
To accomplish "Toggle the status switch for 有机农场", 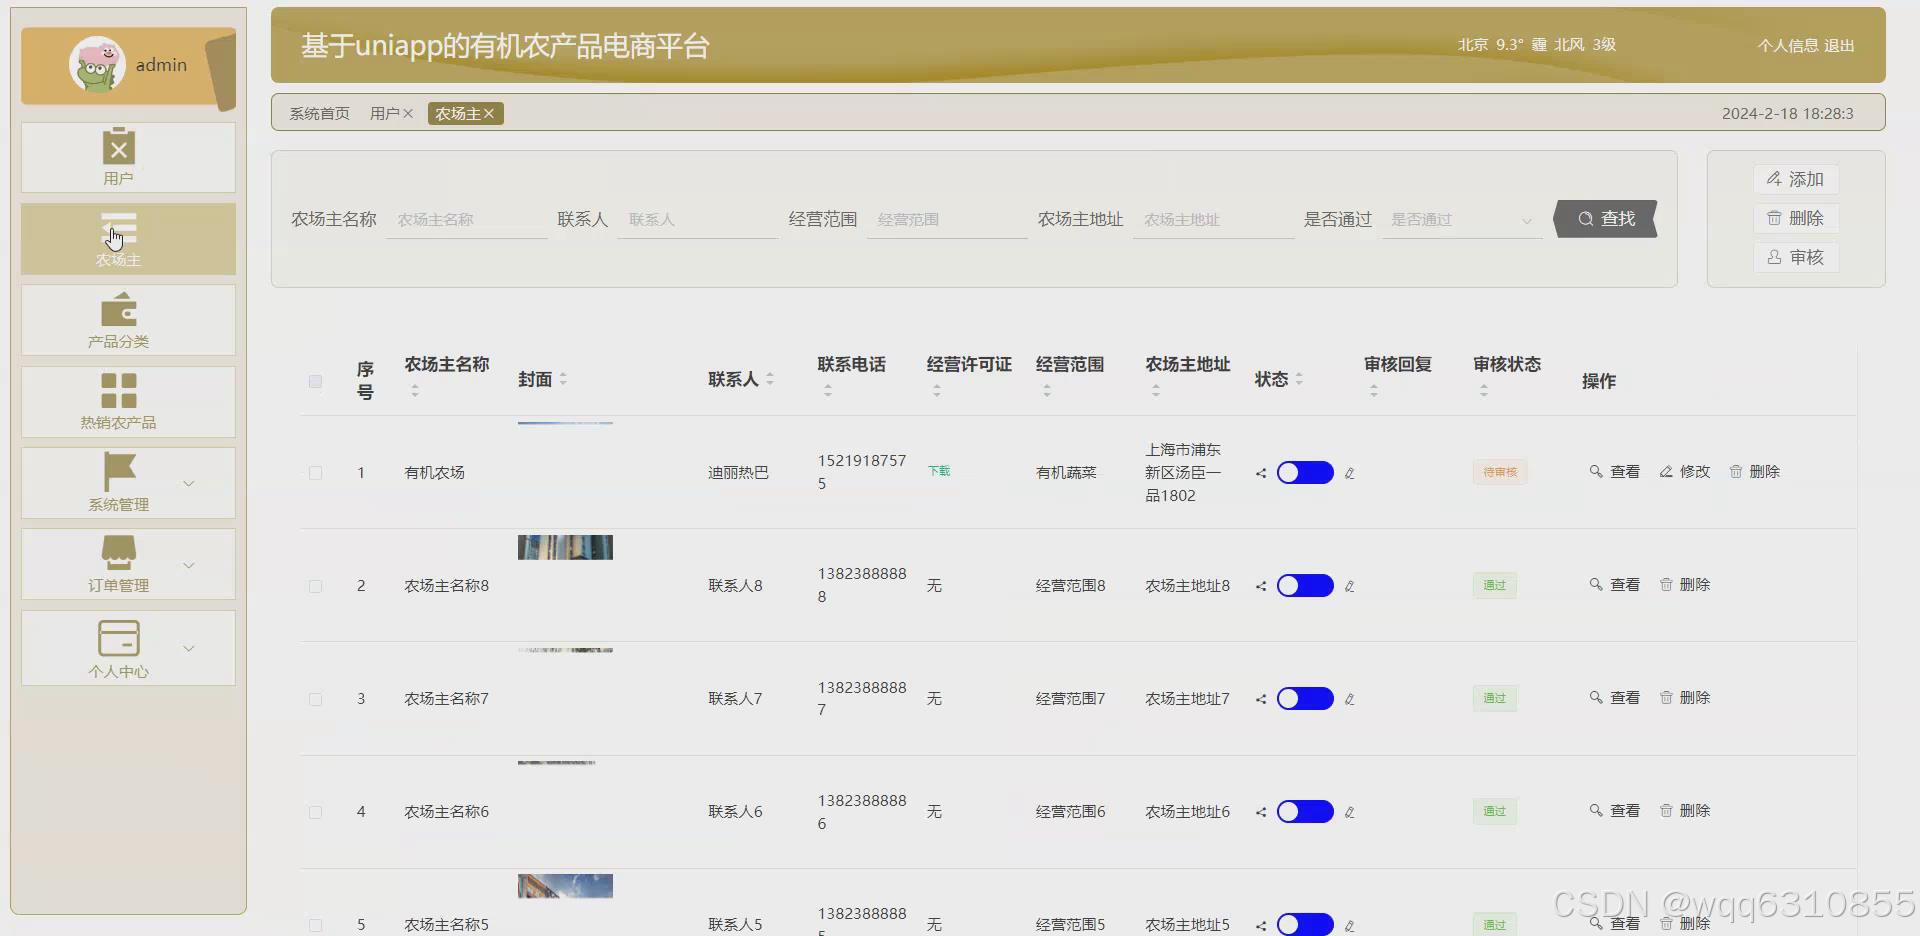I will click(1304, 472).
